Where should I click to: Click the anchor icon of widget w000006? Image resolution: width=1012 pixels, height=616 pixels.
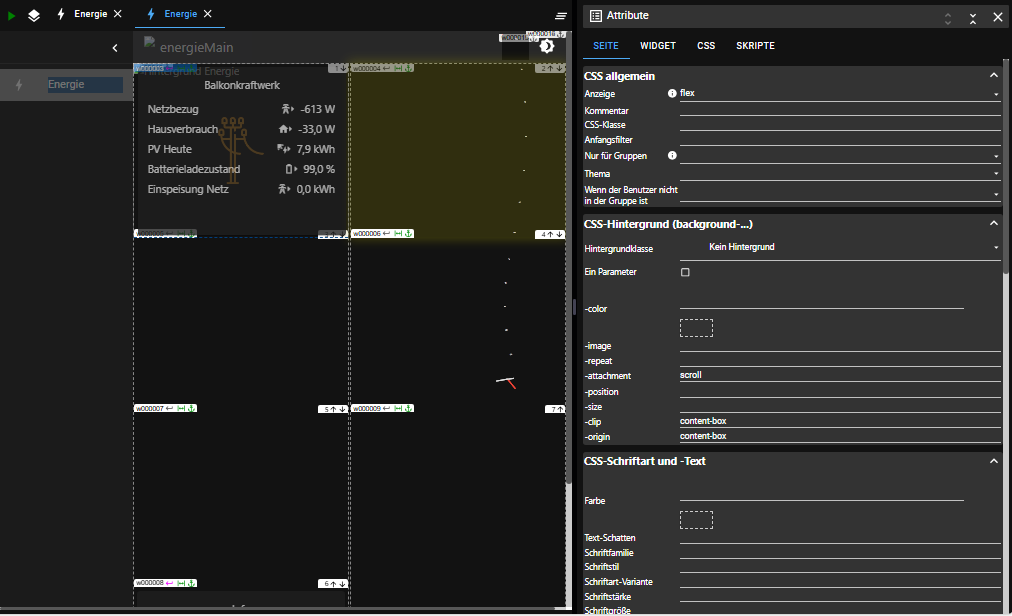pos(408,234)
